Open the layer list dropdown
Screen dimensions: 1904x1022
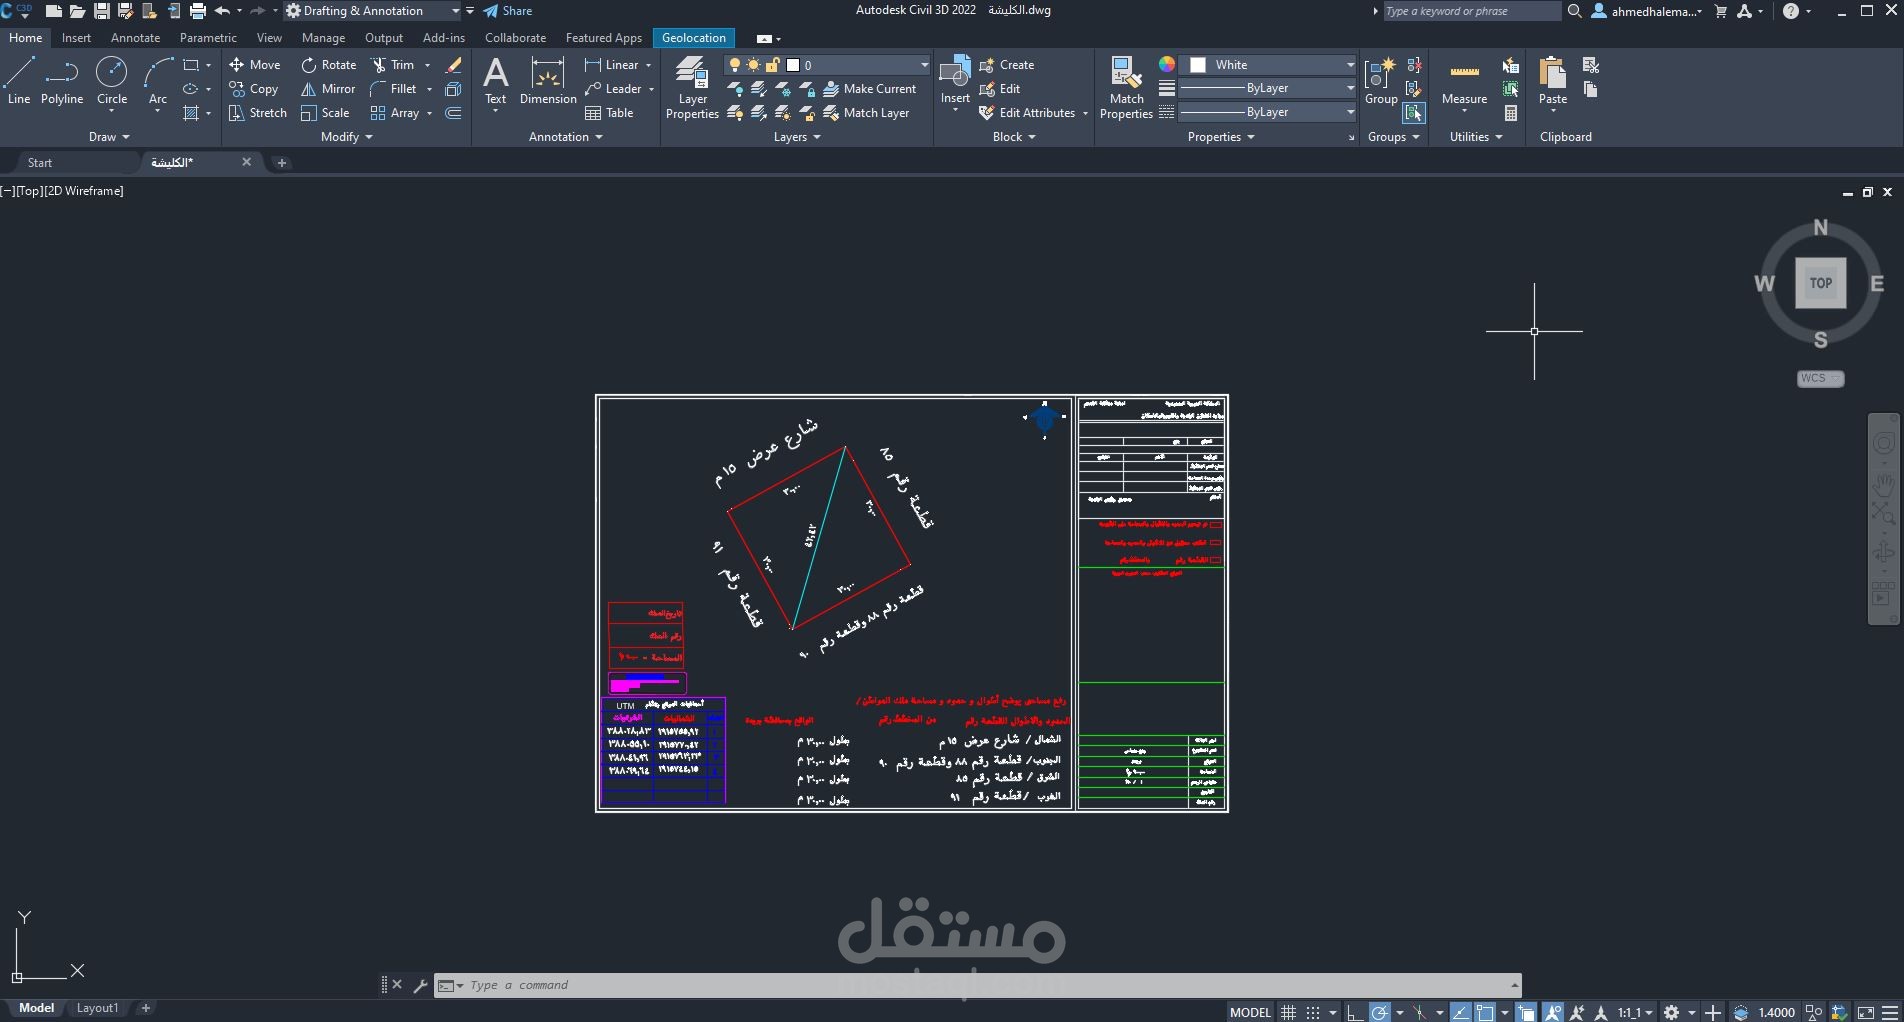[x=924, y=64]
